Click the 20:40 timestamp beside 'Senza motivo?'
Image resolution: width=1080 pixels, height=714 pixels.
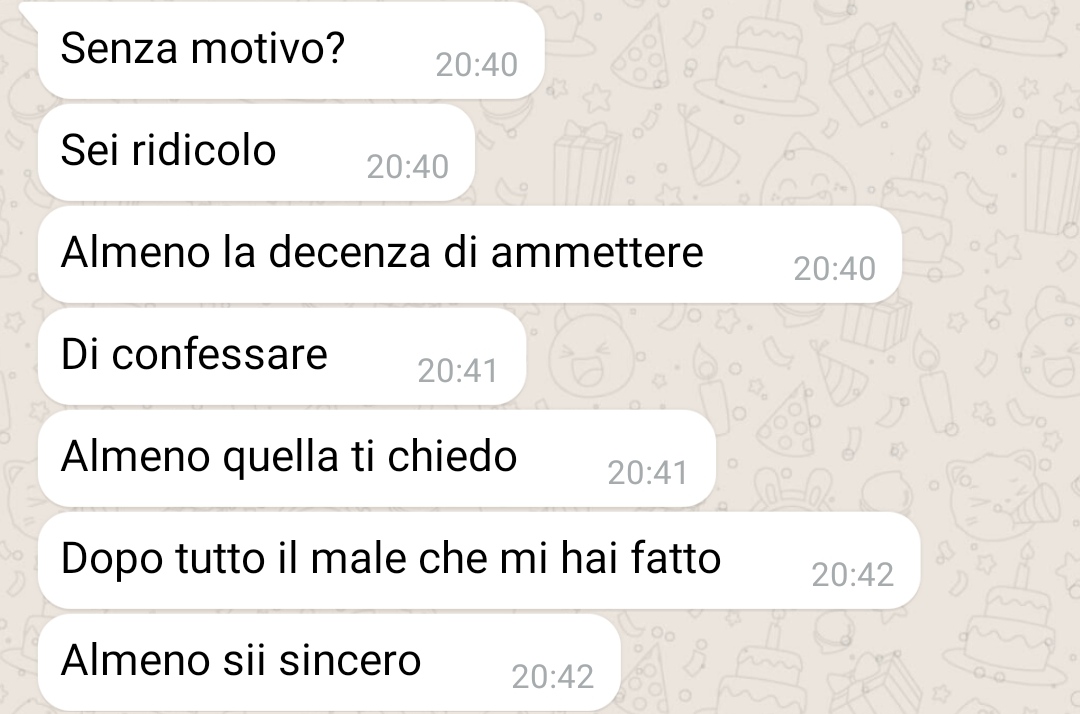(477, 65)
